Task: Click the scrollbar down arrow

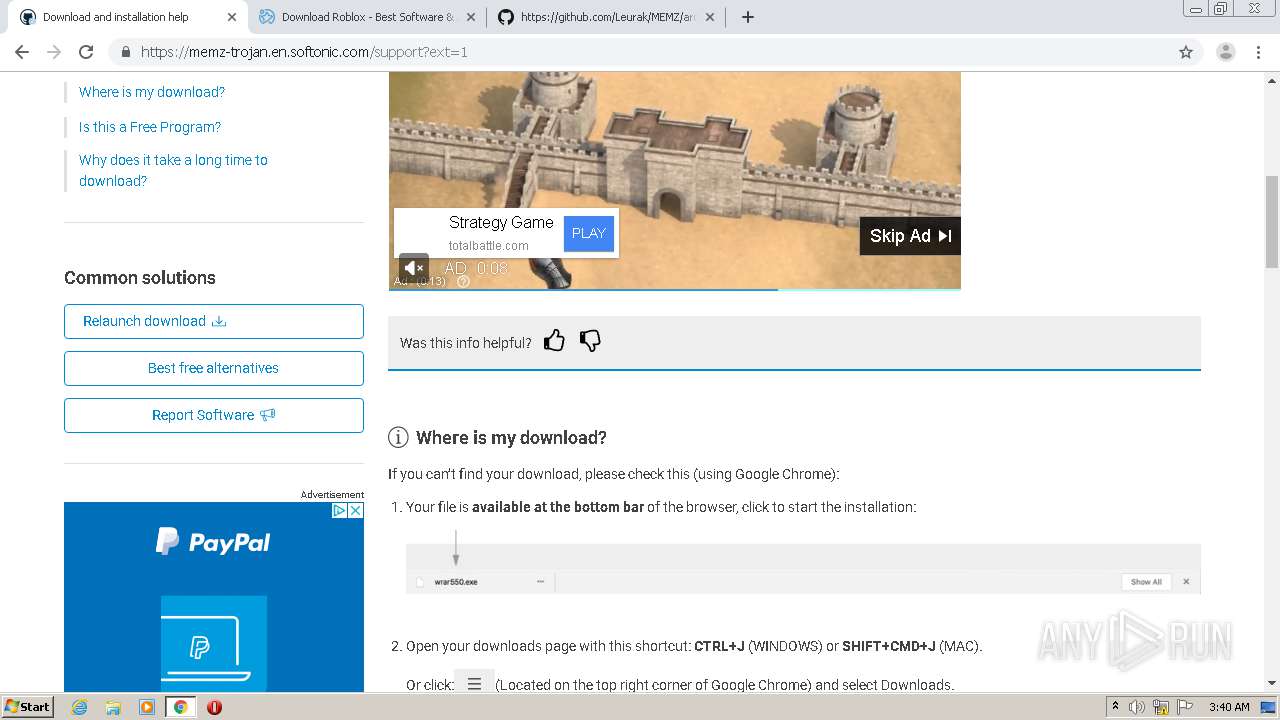Action: click(x=1272, y=683)
